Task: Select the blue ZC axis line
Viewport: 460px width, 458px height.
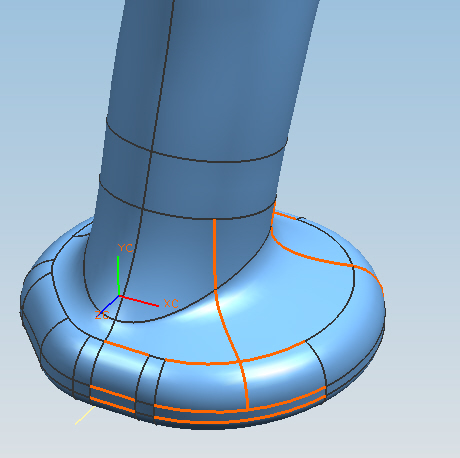Action: pos(108,306)
